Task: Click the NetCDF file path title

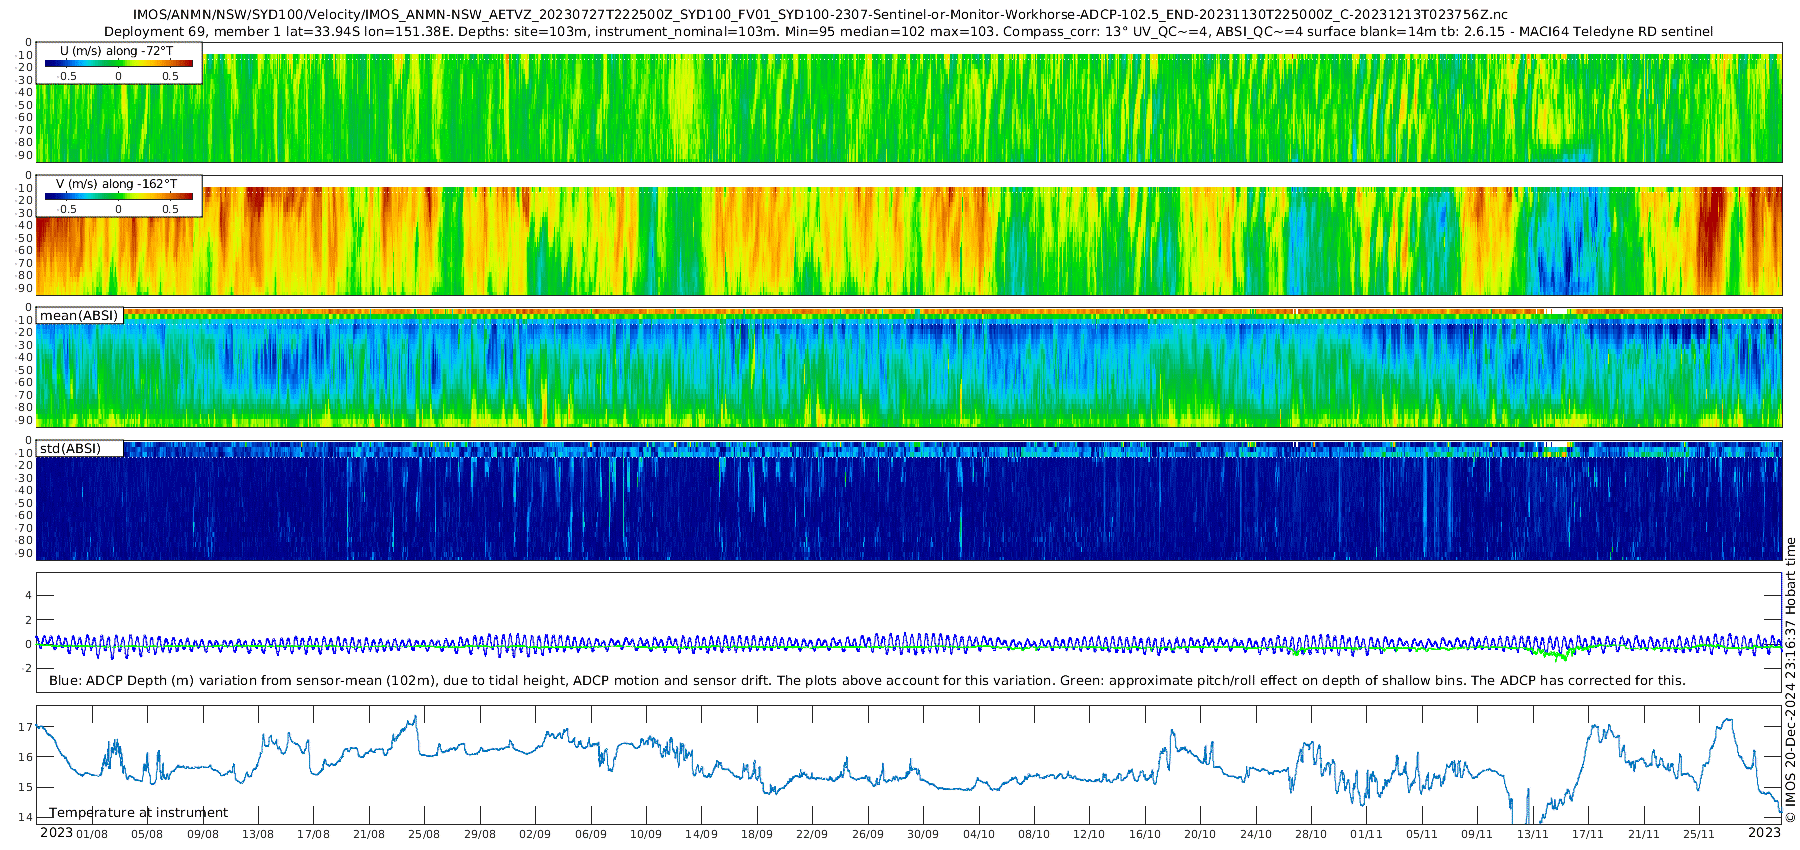Action: pyautogui.click(x=820, y=15)
